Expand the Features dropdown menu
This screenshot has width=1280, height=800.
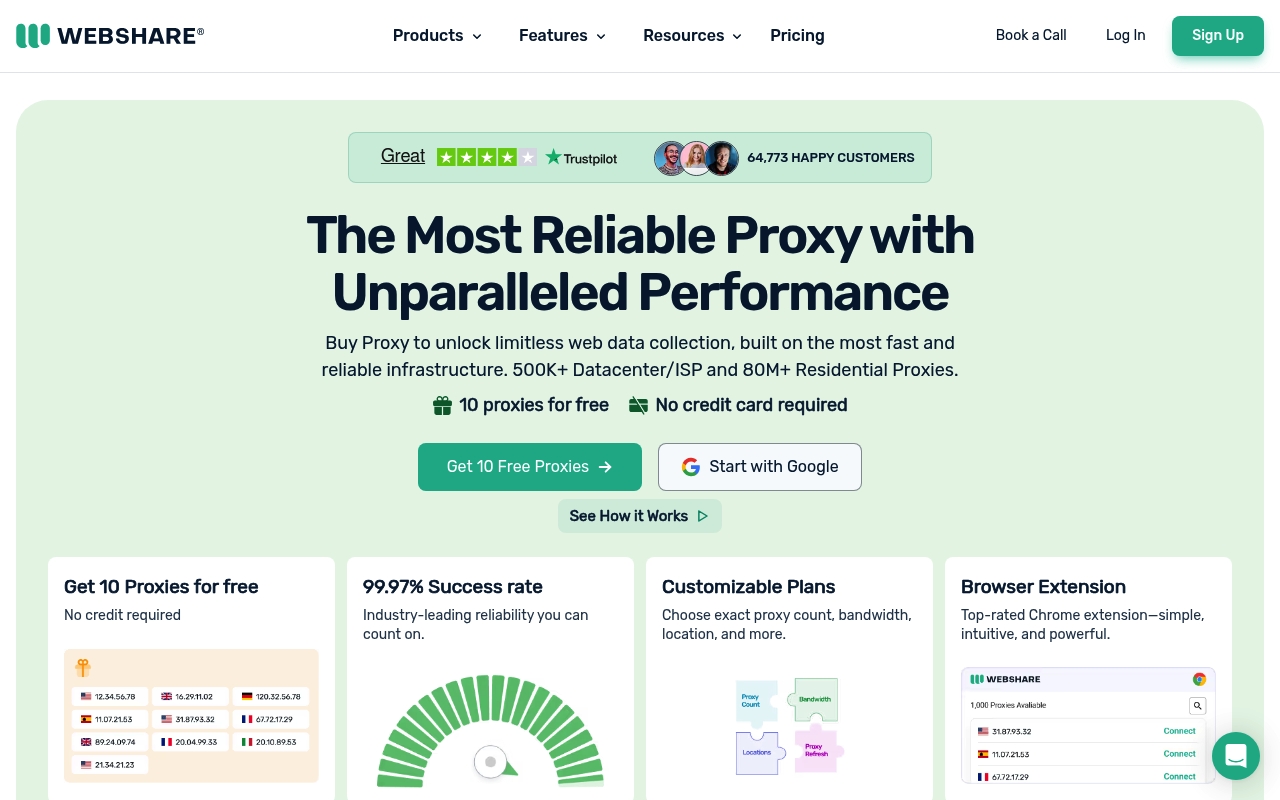coord(562,36)
